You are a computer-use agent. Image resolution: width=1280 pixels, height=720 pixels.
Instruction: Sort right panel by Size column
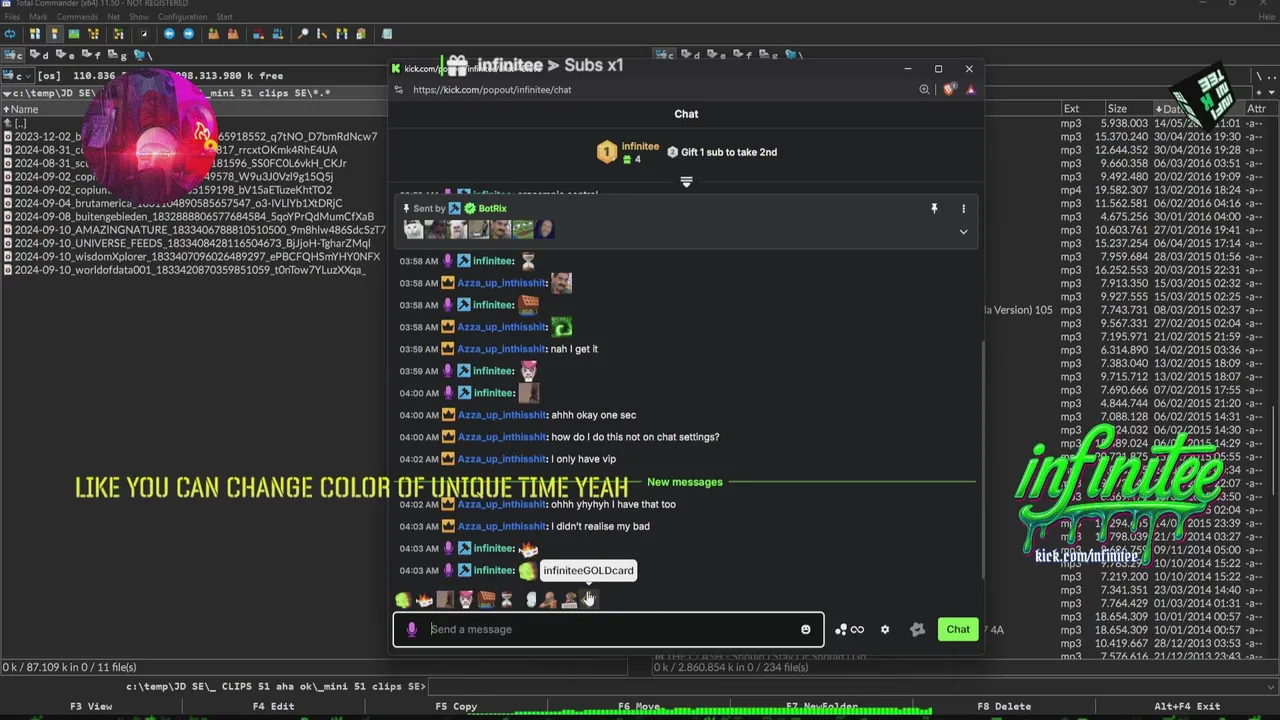(x=1117, y=109)
